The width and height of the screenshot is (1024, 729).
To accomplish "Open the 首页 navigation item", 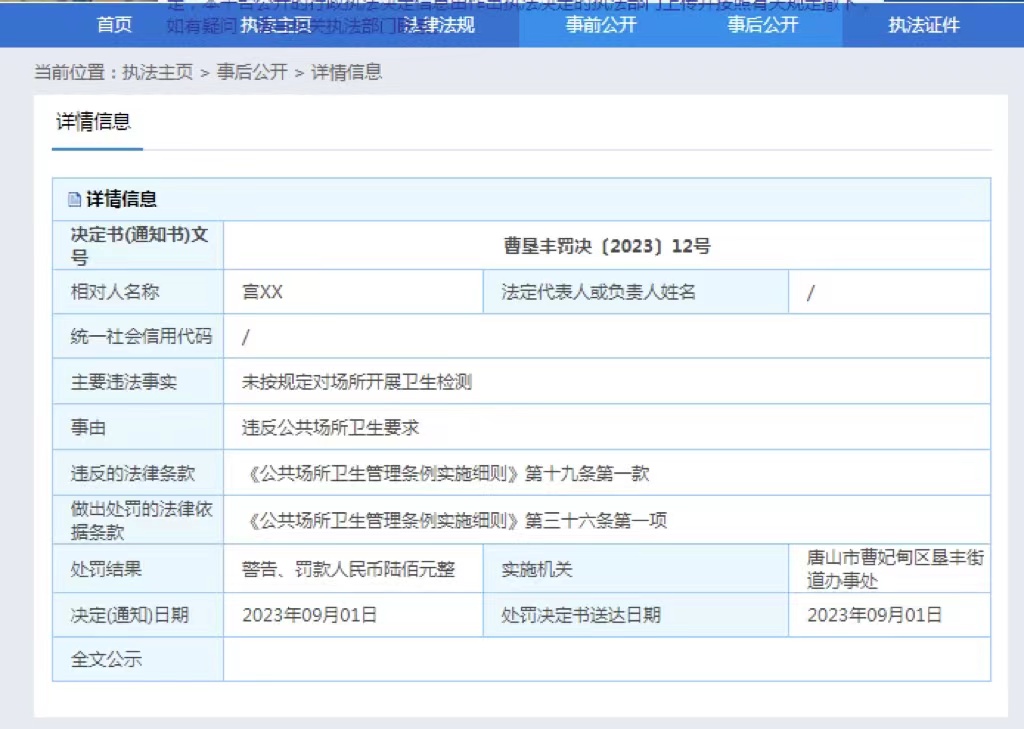I will 114,25.
